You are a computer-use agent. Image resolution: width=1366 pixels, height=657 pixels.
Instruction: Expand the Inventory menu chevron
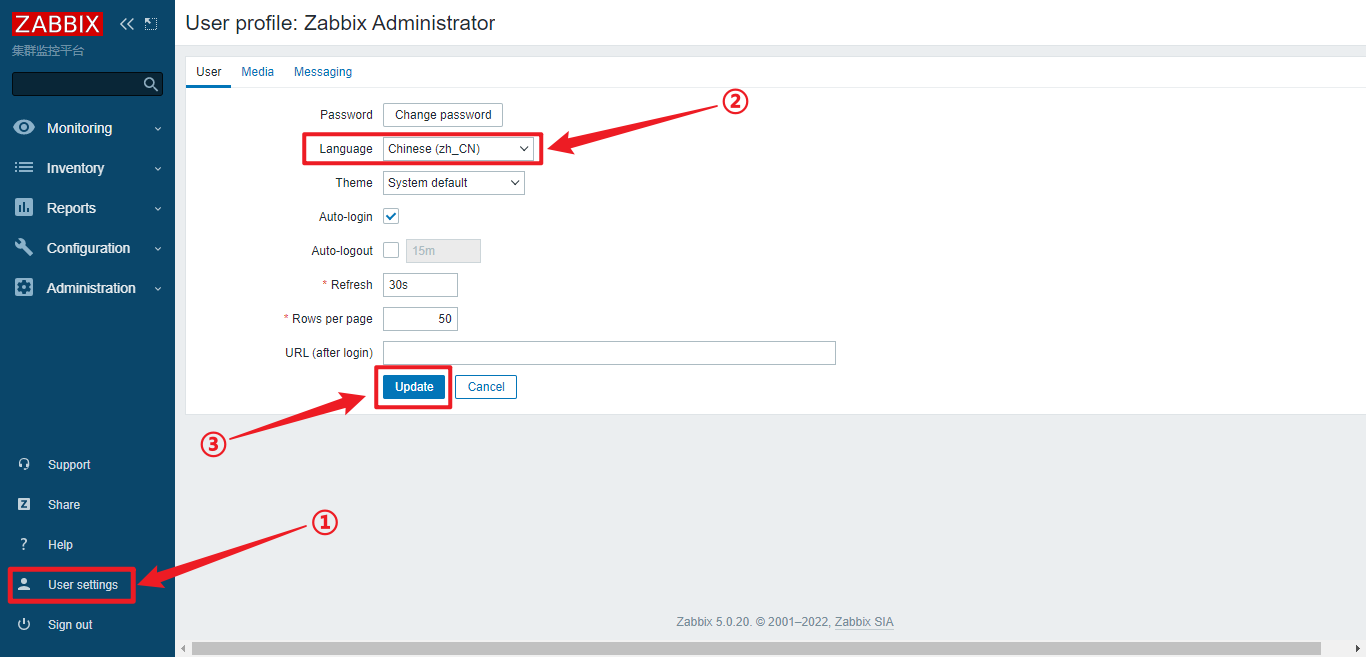tap(158, 169)
